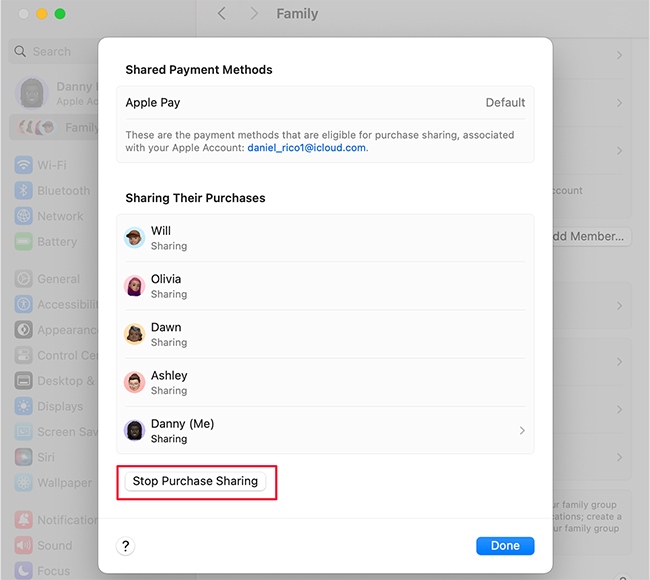The height and width of the screenshot is (580, 650).
Task: Click the Apple Pay payment method row
Action: [325, 102]
